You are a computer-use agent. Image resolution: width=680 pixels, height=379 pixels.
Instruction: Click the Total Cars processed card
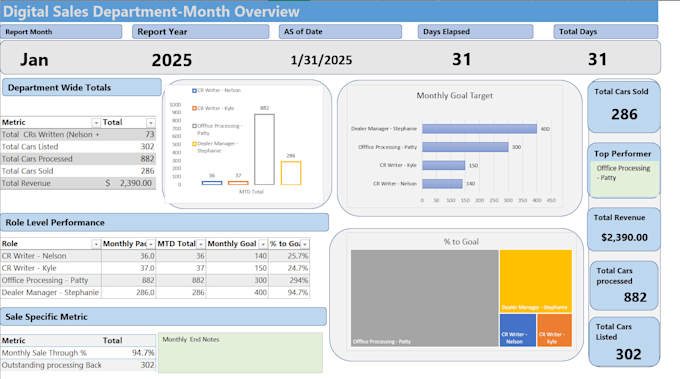(624, 285)
